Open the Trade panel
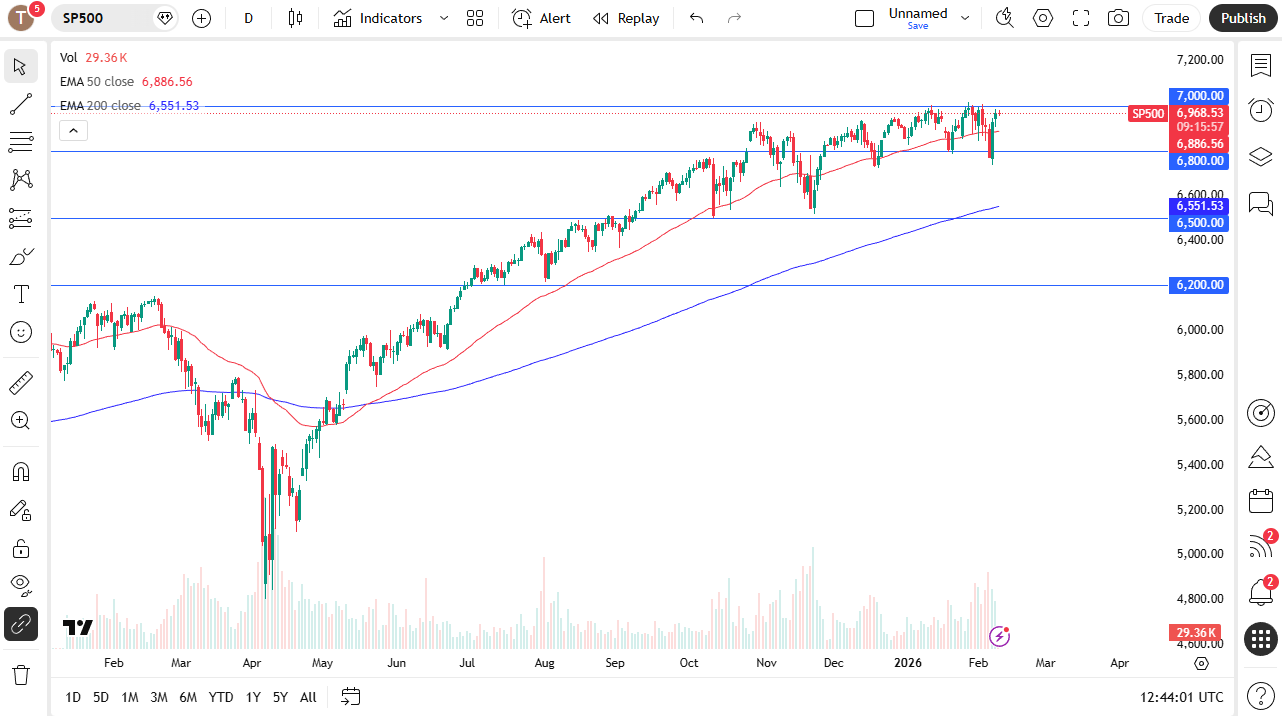Viewport: 1282px width, 716px height. coord(1172,18)
